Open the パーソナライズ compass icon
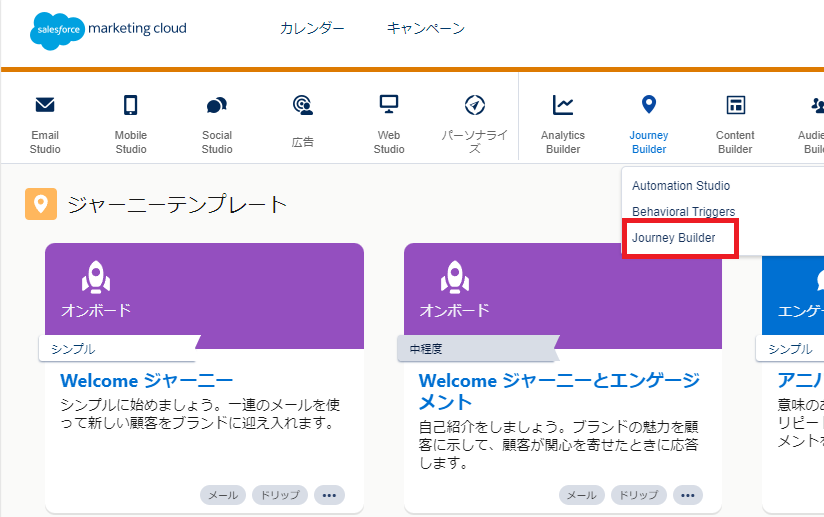824x517 pixels. (475, 105)
